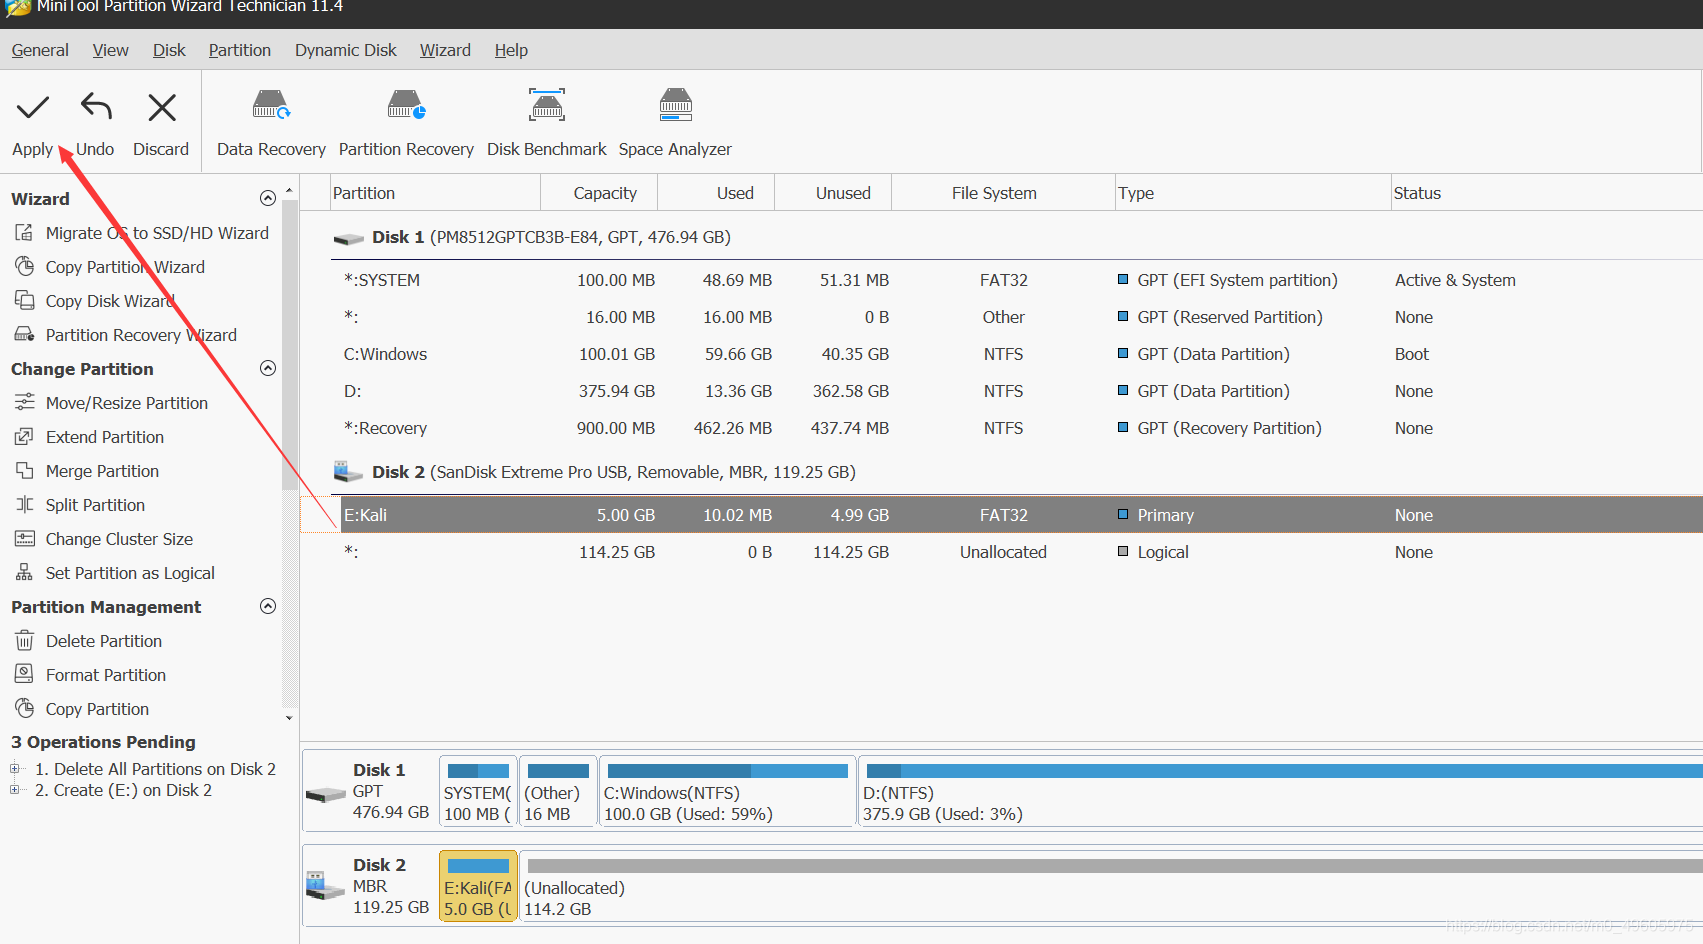Collapse the Wizard section
This screenshot has width=1703, height=944.
pos(268,198)
